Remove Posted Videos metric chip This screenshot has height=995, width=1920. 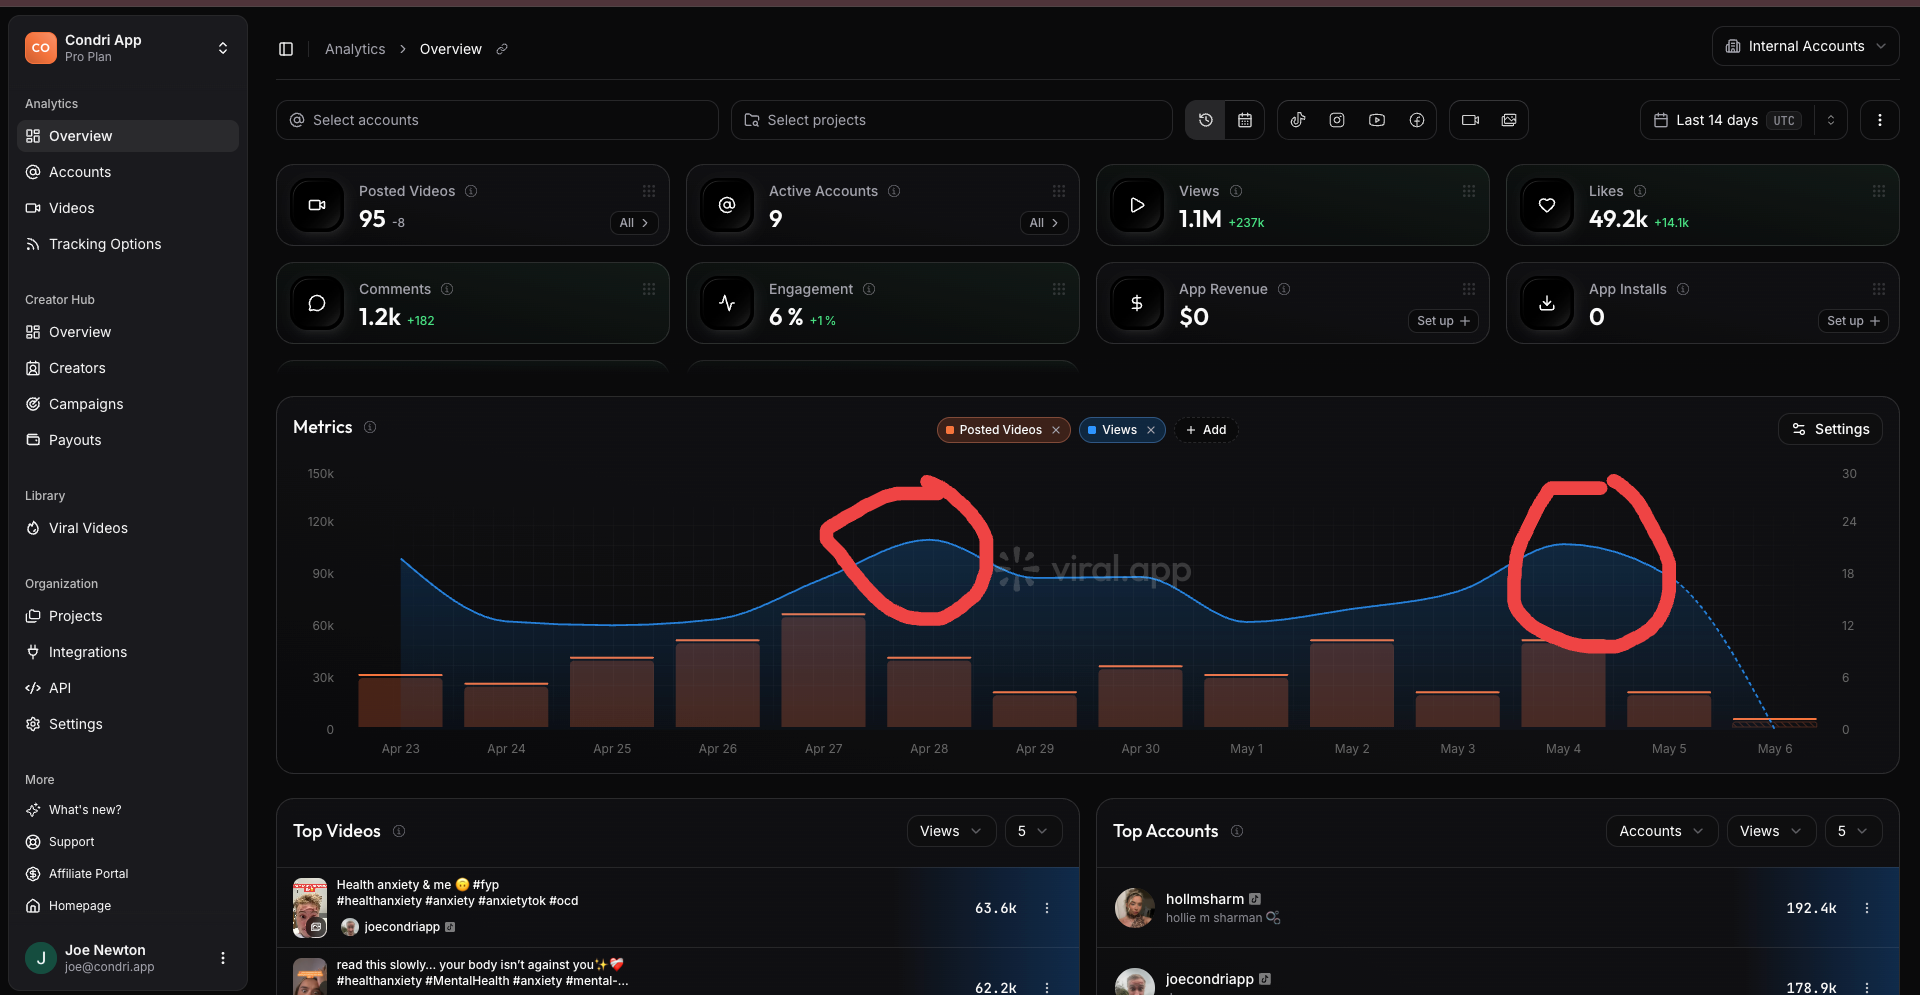pyautogui.click(x=1056, y=430)
